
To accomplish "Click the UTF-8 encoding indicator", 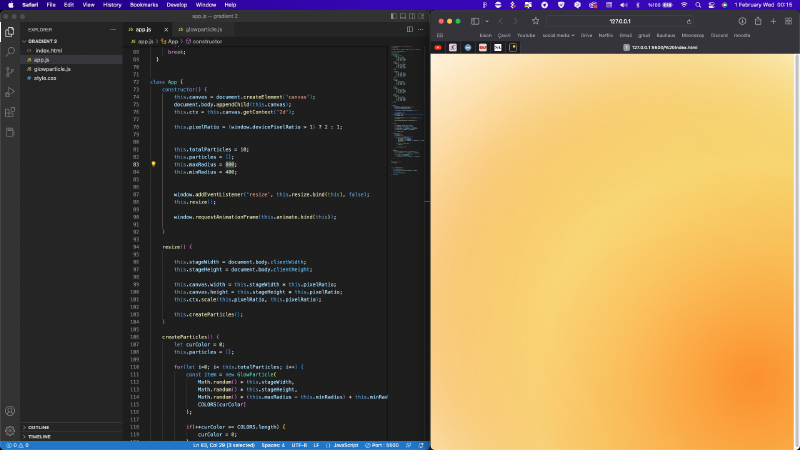I will 299,445.
